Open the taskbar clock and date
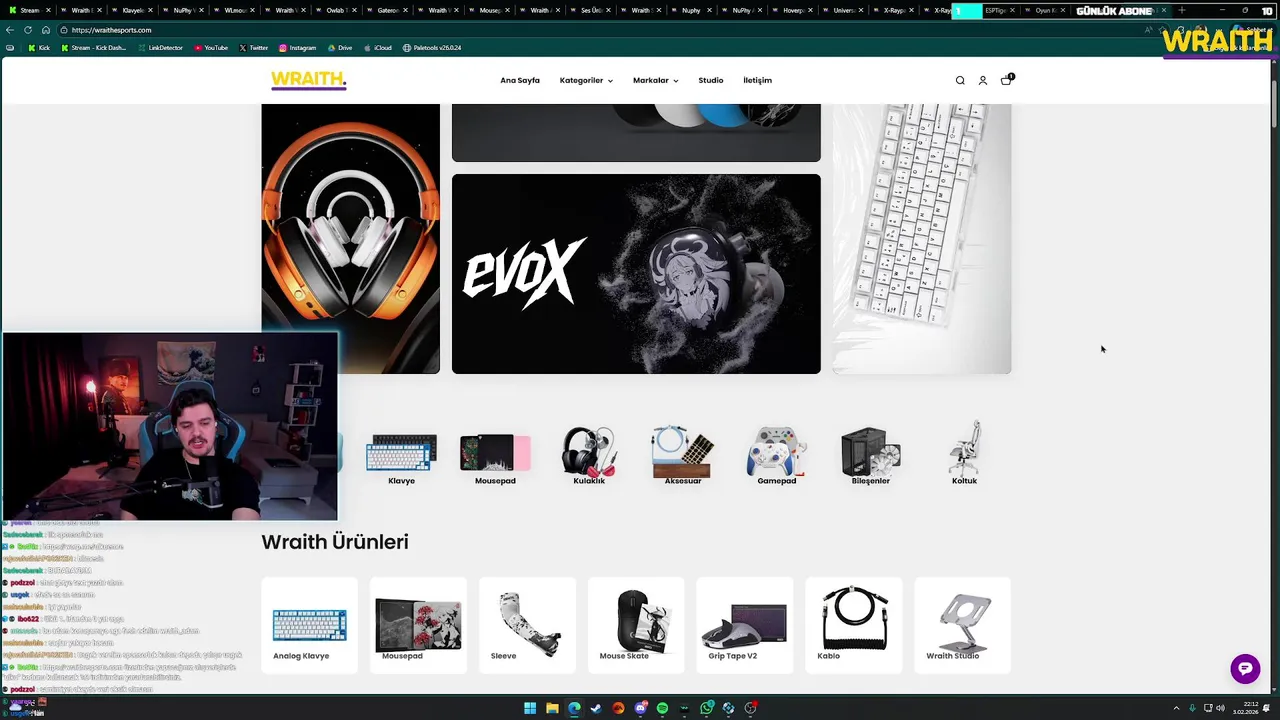This screenshot has height=720, width=1280. point(1245,708)
